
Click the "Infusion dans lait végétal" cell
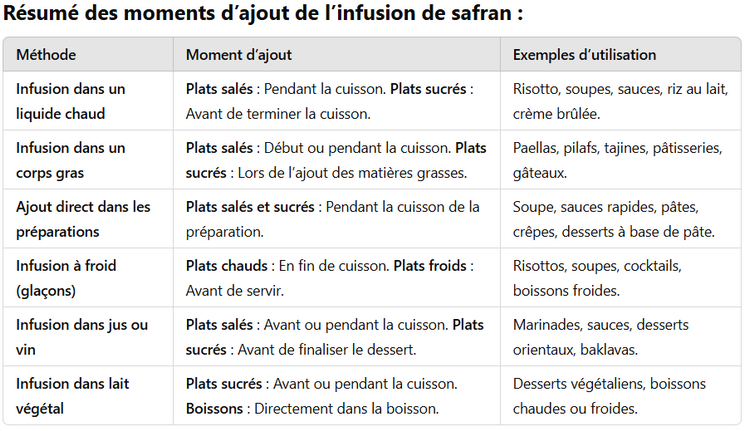[72, 396]
